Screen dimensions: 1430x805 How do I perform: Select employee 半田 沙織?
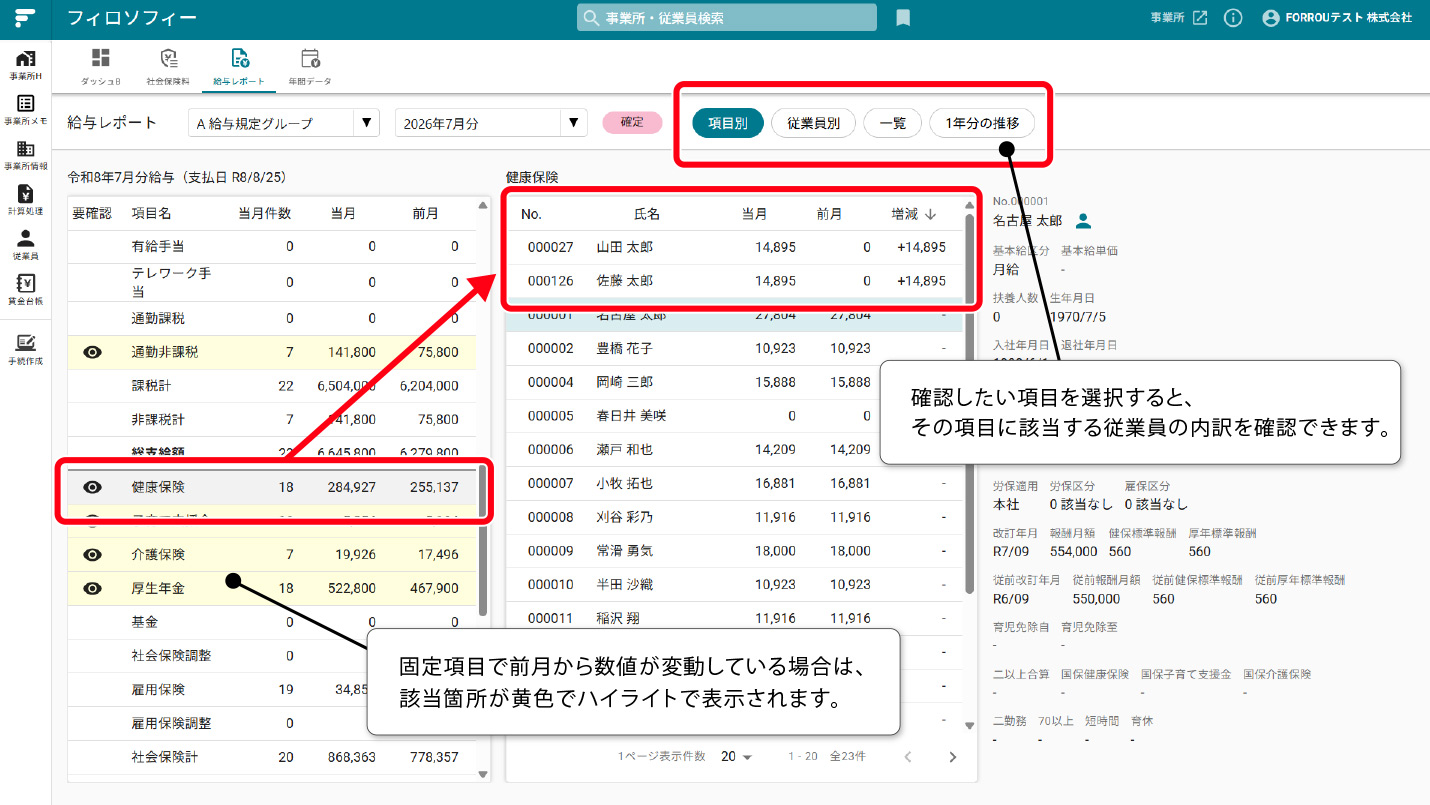click(x=734, y=584)
